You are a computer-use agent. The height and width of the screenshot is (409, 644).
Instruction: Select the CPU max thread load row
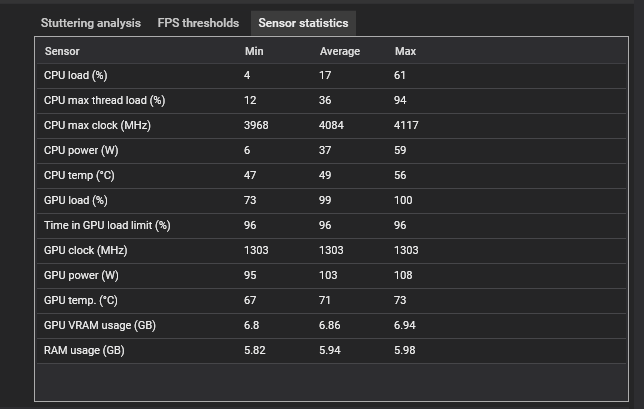coord(331,101)
